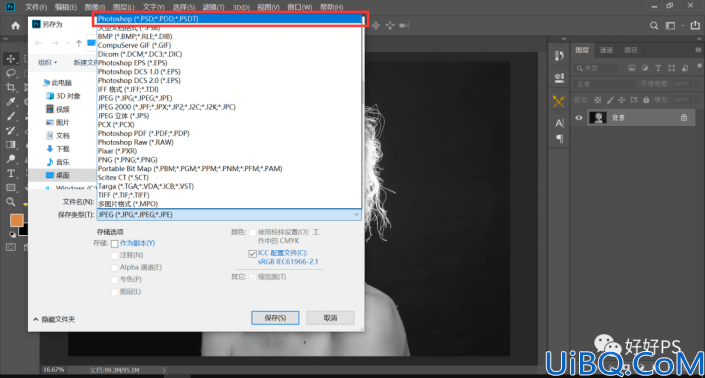Viewport: 705px width, 378px height.
Task: Open the 保存类型 JPEG dropdown
Action: 229,214
